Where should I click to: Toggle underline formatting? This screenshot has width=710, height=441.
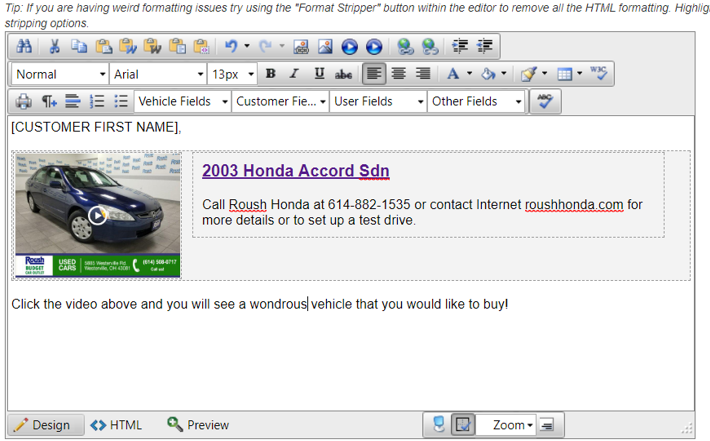(319, 74)
